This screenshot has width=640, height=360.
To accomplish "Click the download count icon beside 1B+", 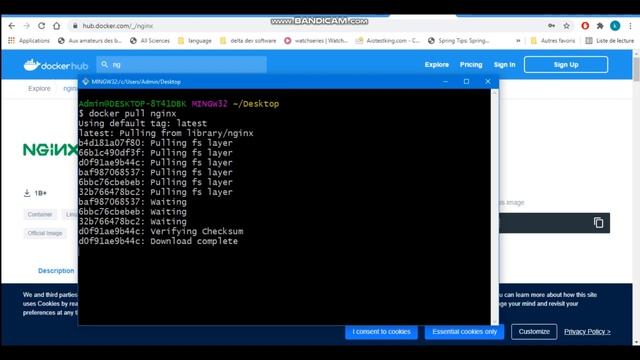I will tap(27, 193).
